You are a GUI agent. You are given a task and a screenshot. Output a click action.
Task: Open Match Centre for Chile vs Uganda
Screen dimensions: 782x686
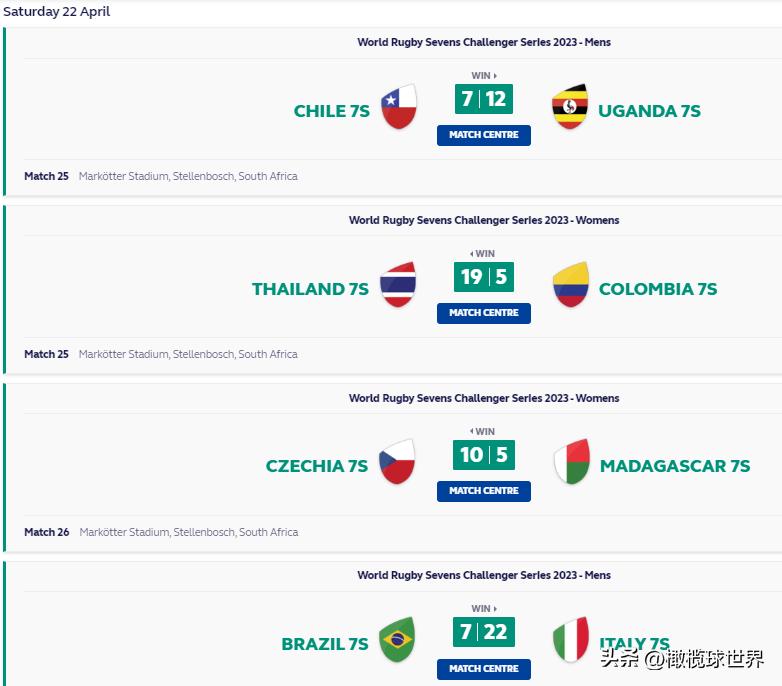pos(484,135)
